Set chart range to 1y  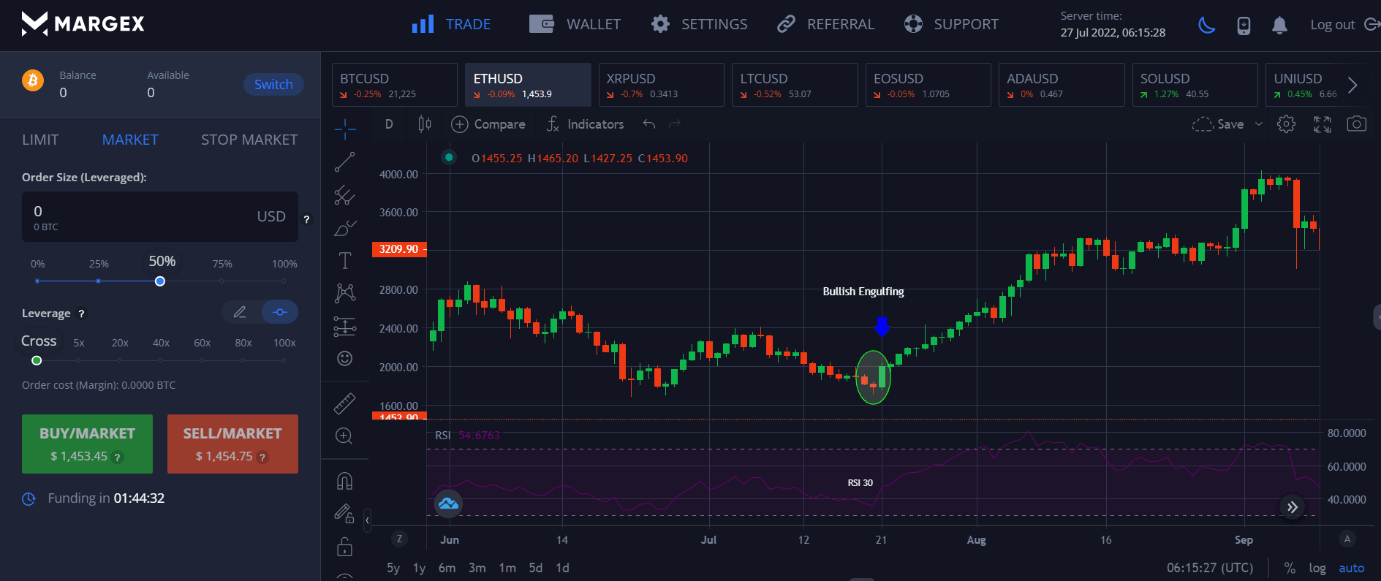tap(419, 568)
